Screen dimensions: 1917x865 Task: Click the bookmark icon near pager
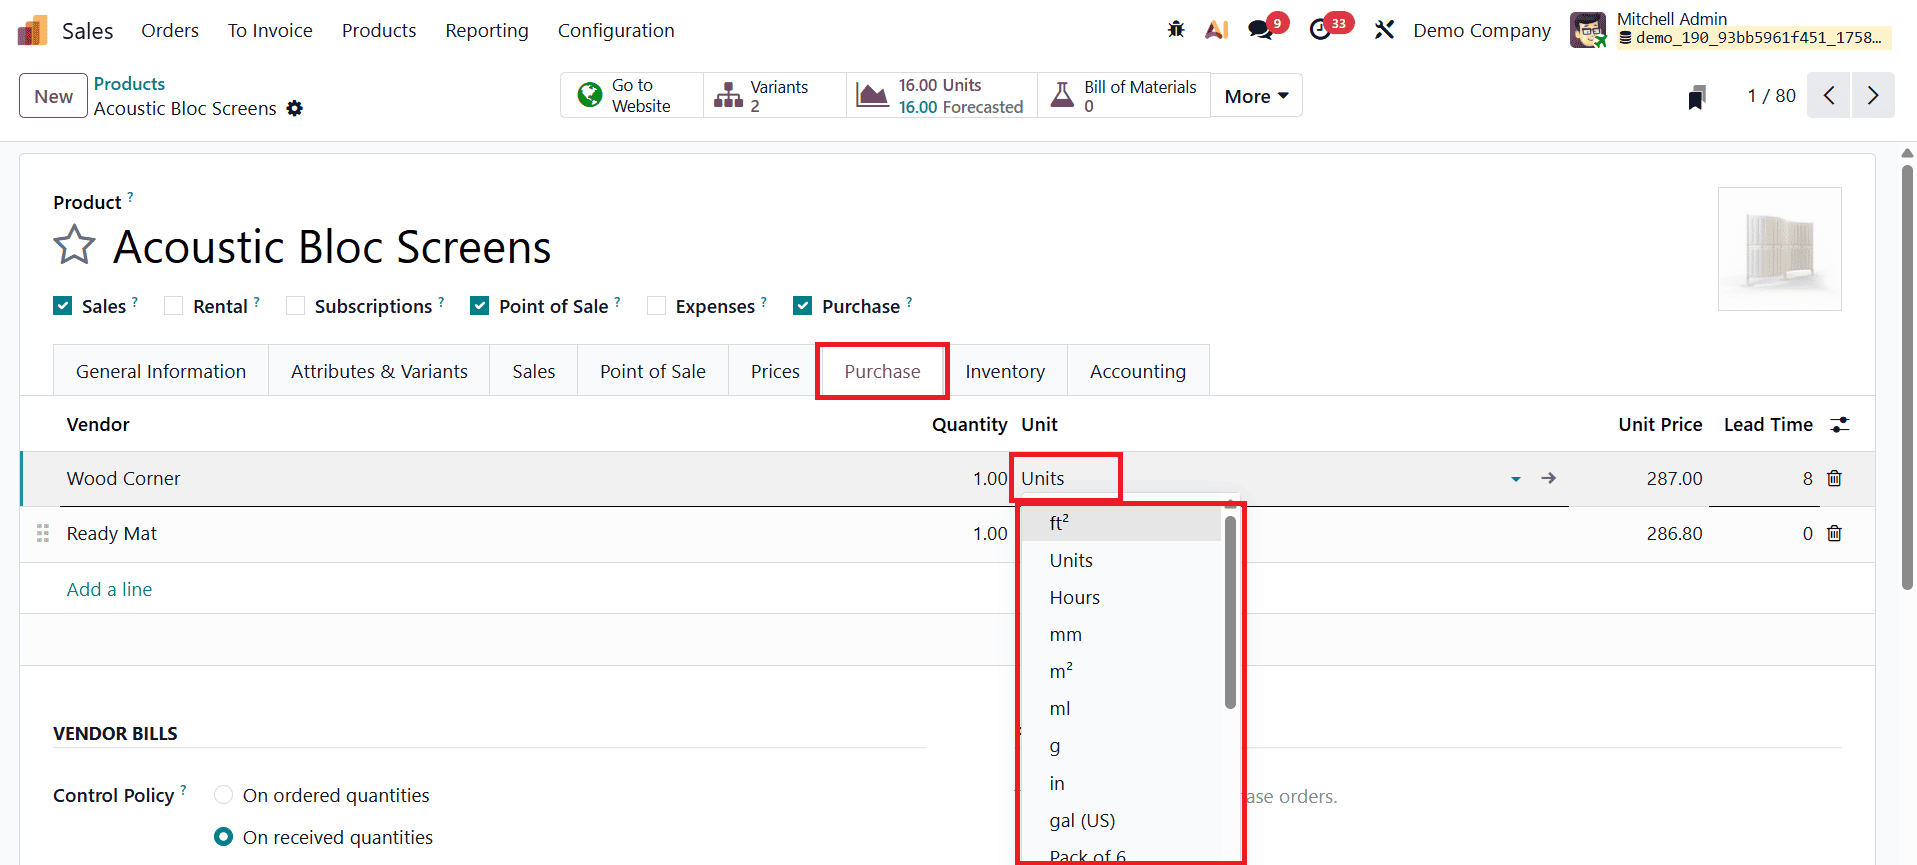pos(1696,97)
